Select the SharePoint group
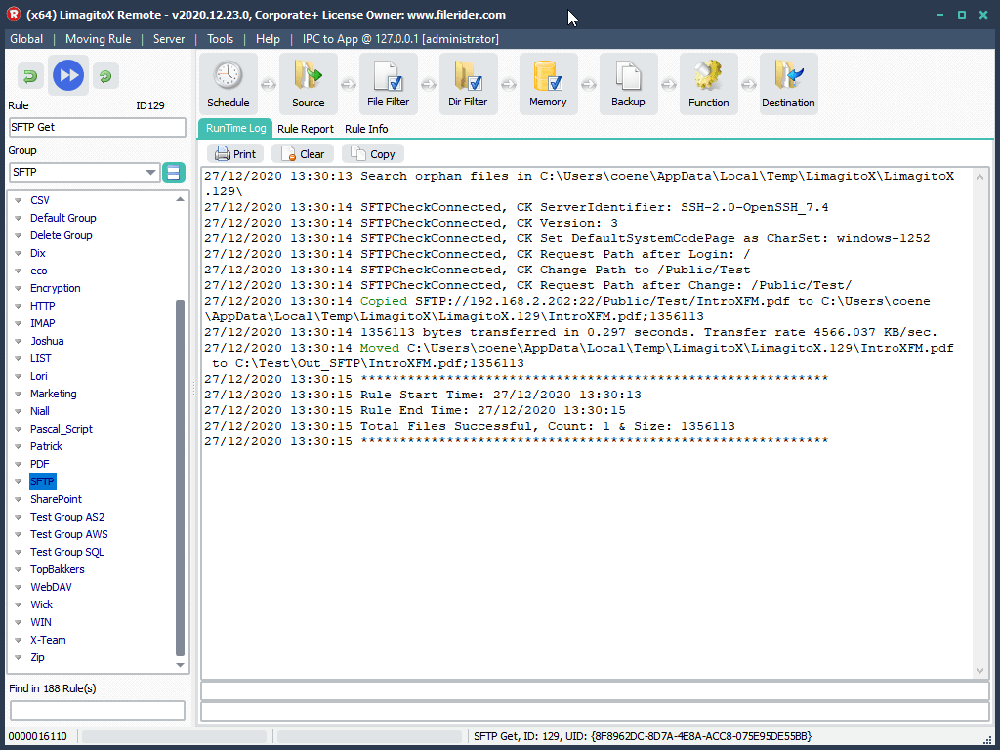1000x750 pixels. click(56, 499)
